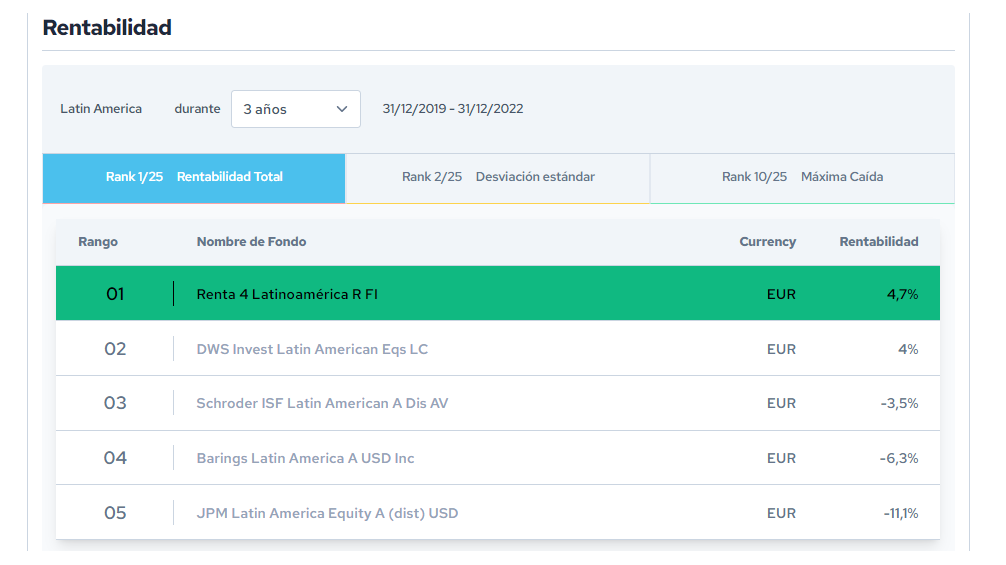Click the Nombre de Fondo column header
This screenshot has width=1006, height=565.
pyautogui.click(x=251, y=241)
